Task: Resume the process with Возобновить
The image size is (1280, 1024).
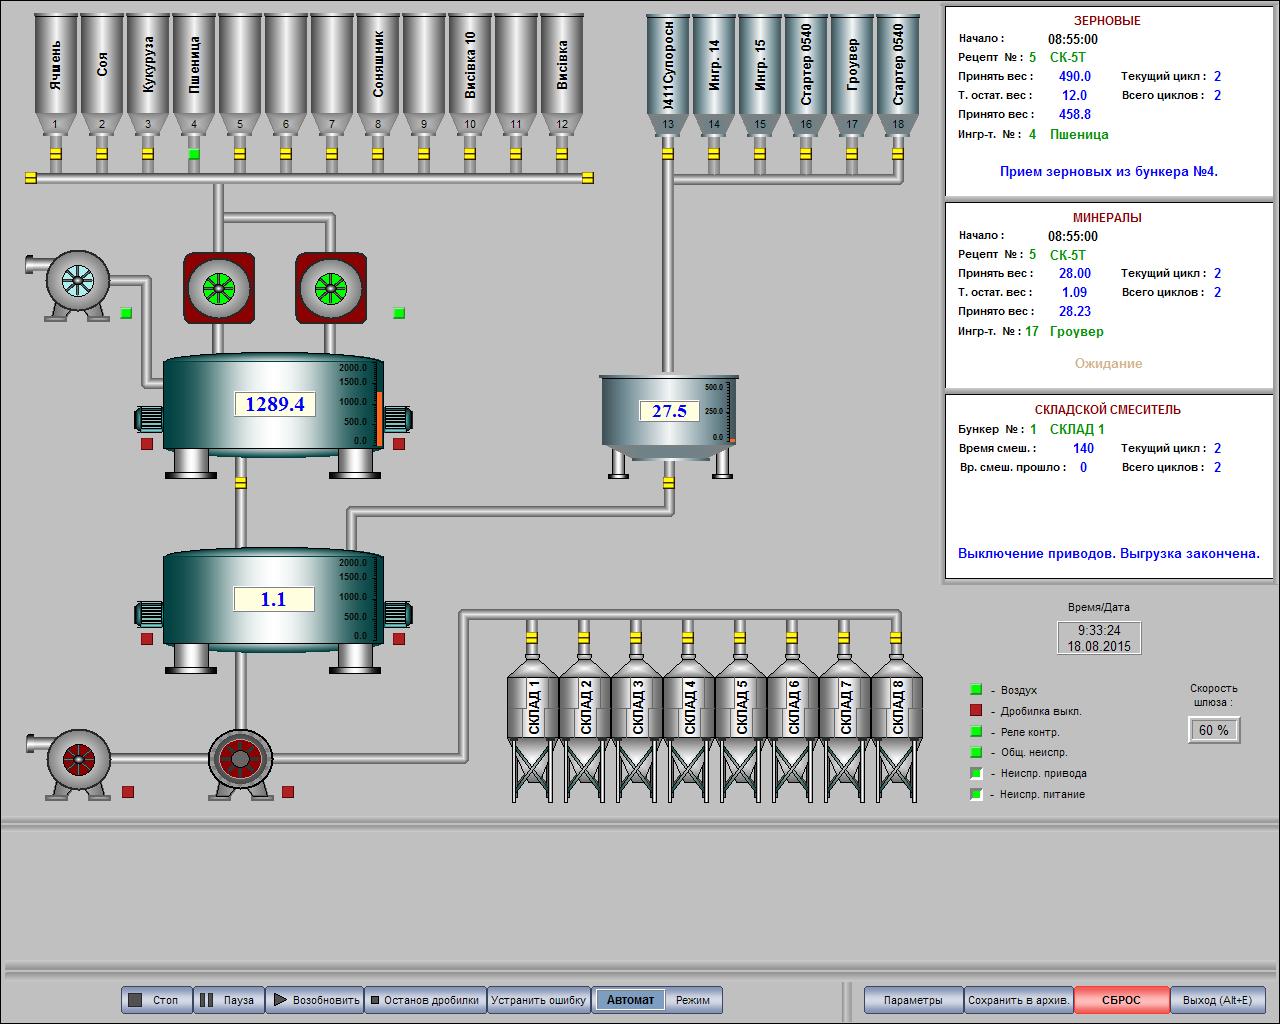Action: tap(315, 1000)
